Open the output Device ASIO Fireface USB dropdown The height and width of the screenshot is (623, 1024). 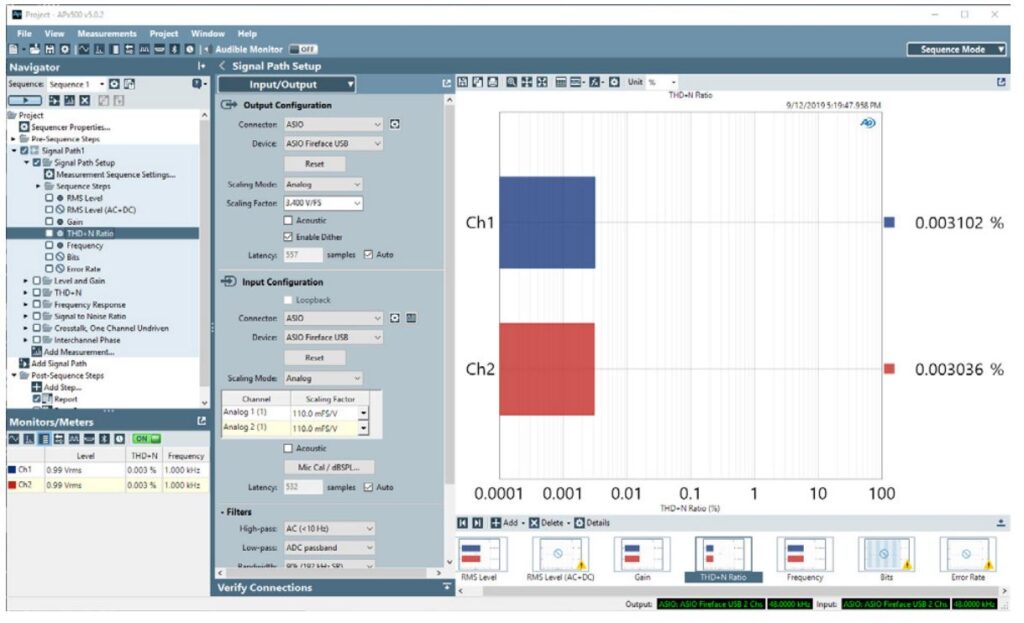tap(333, 144)
